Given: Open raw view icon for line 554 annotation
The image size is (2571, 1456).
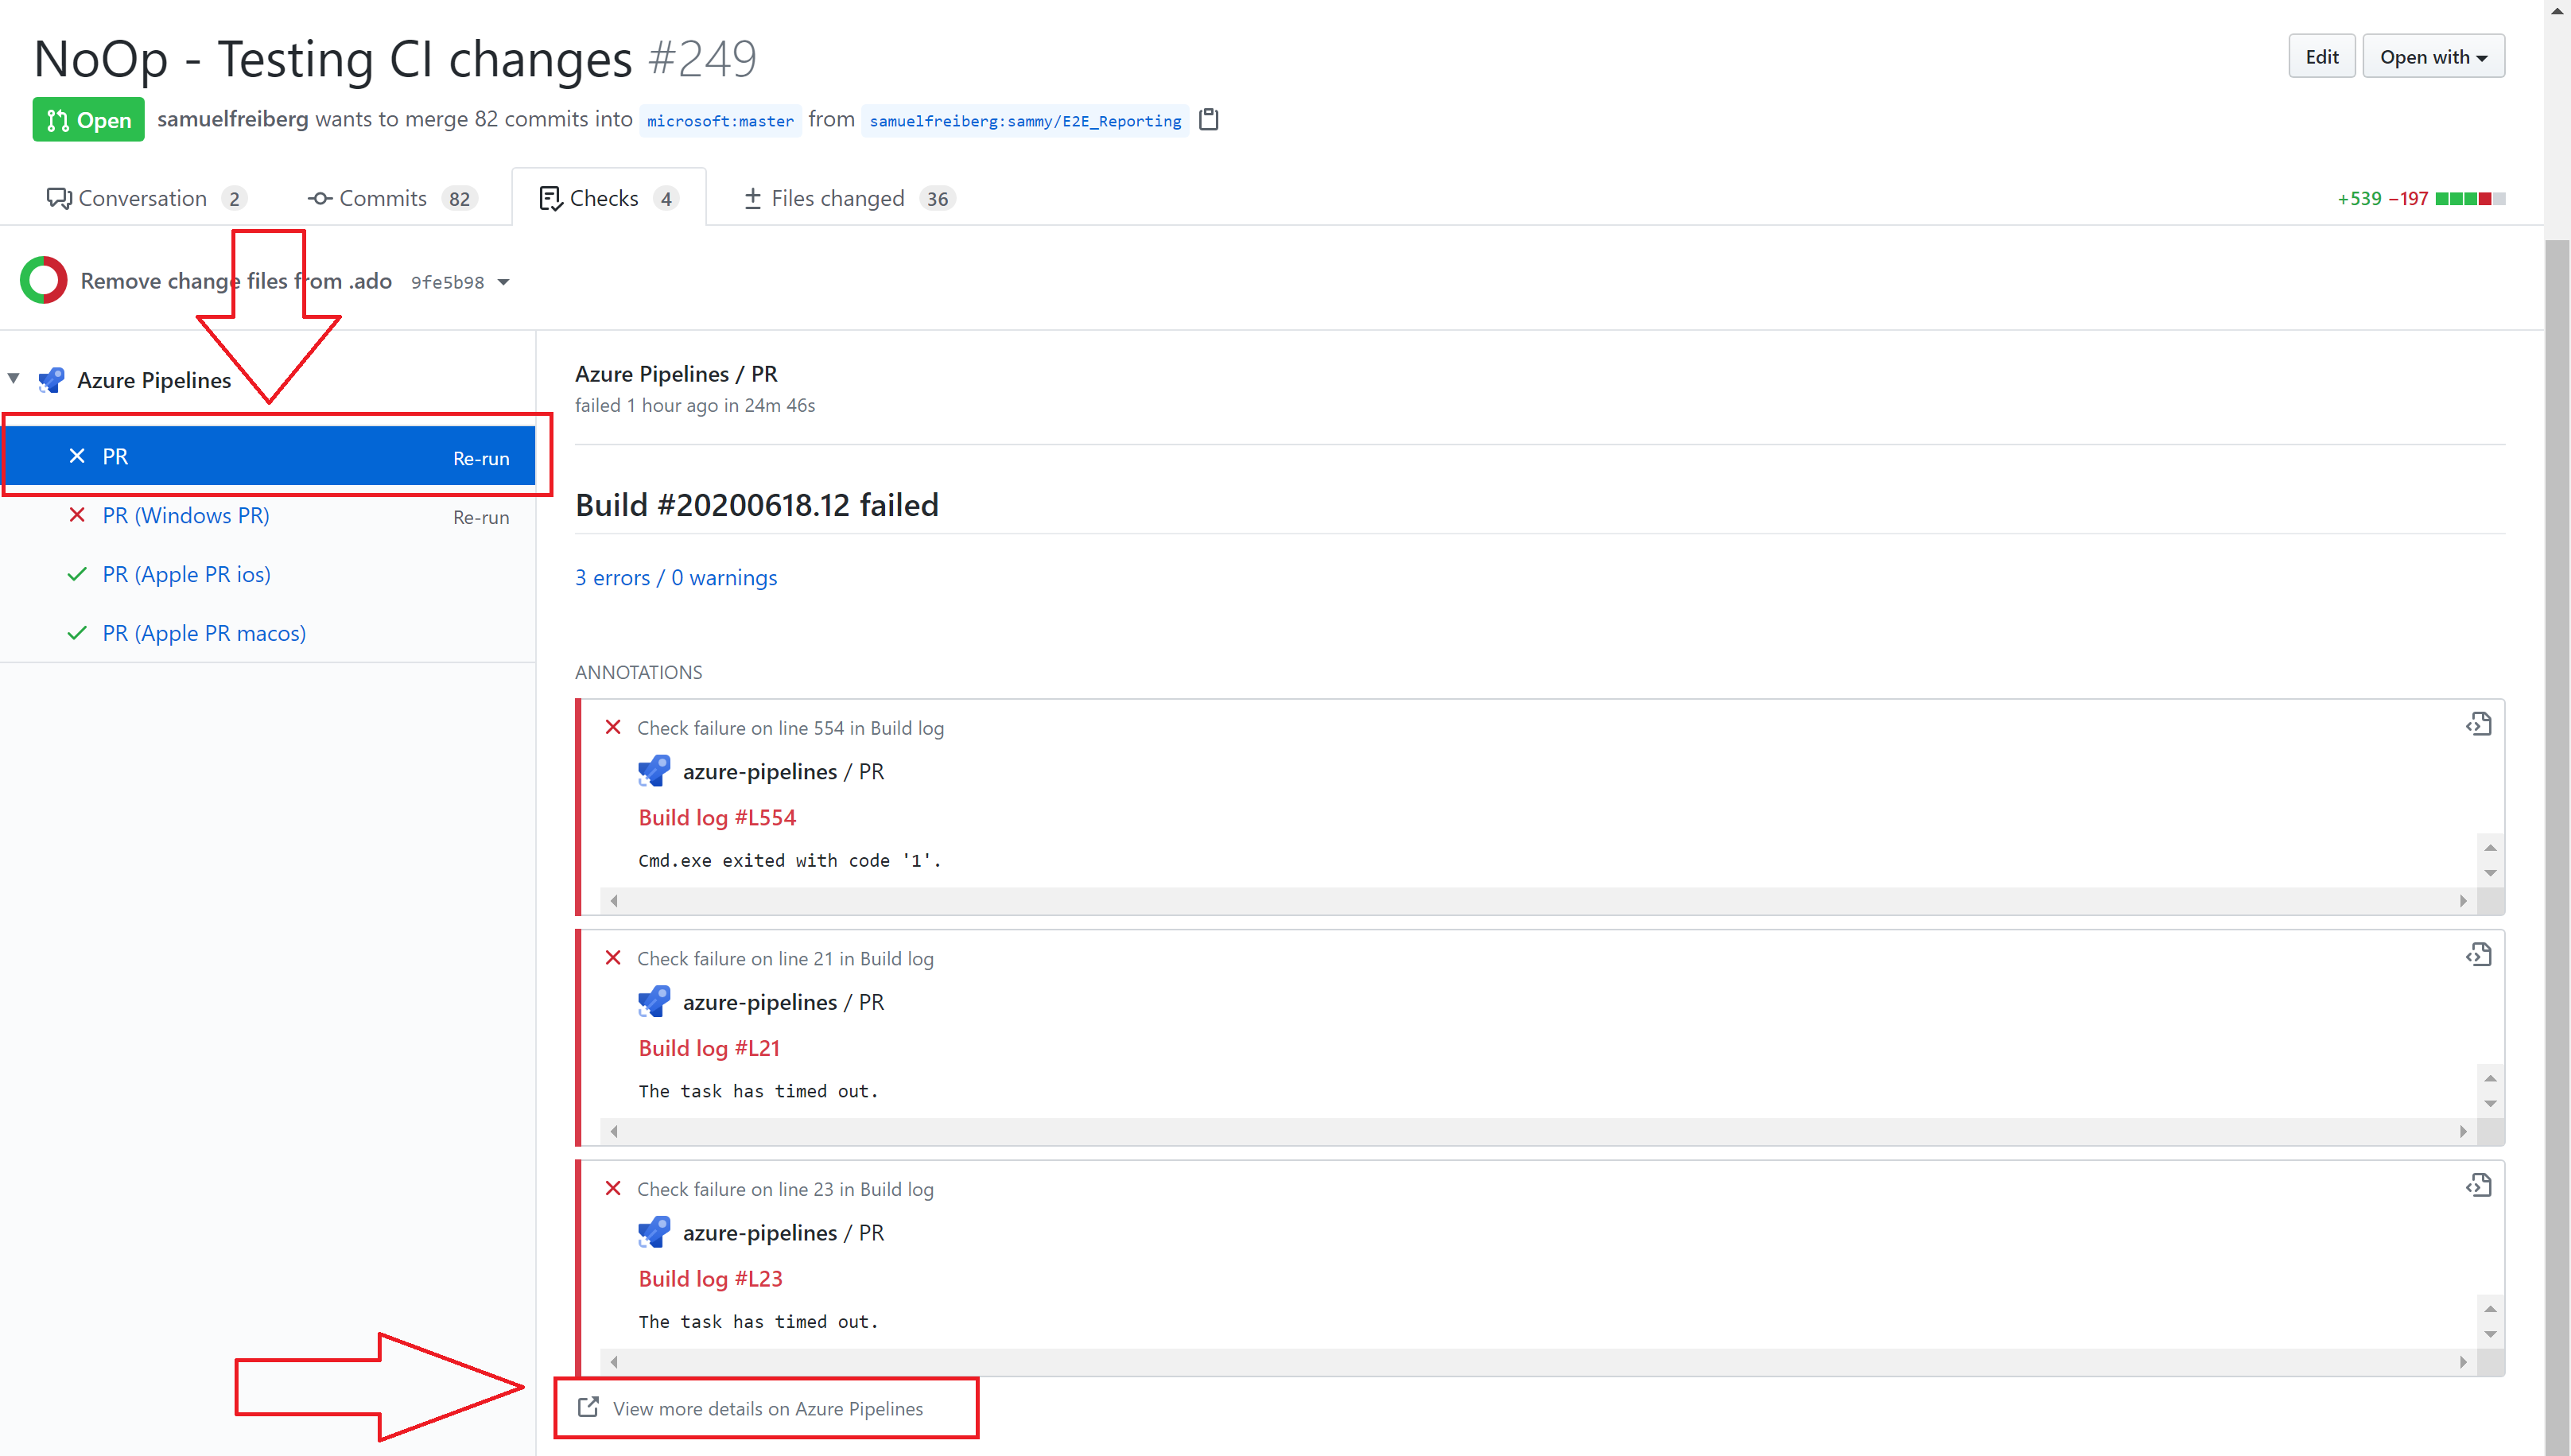Looking at the screenshot, I should click(2478, 724).
